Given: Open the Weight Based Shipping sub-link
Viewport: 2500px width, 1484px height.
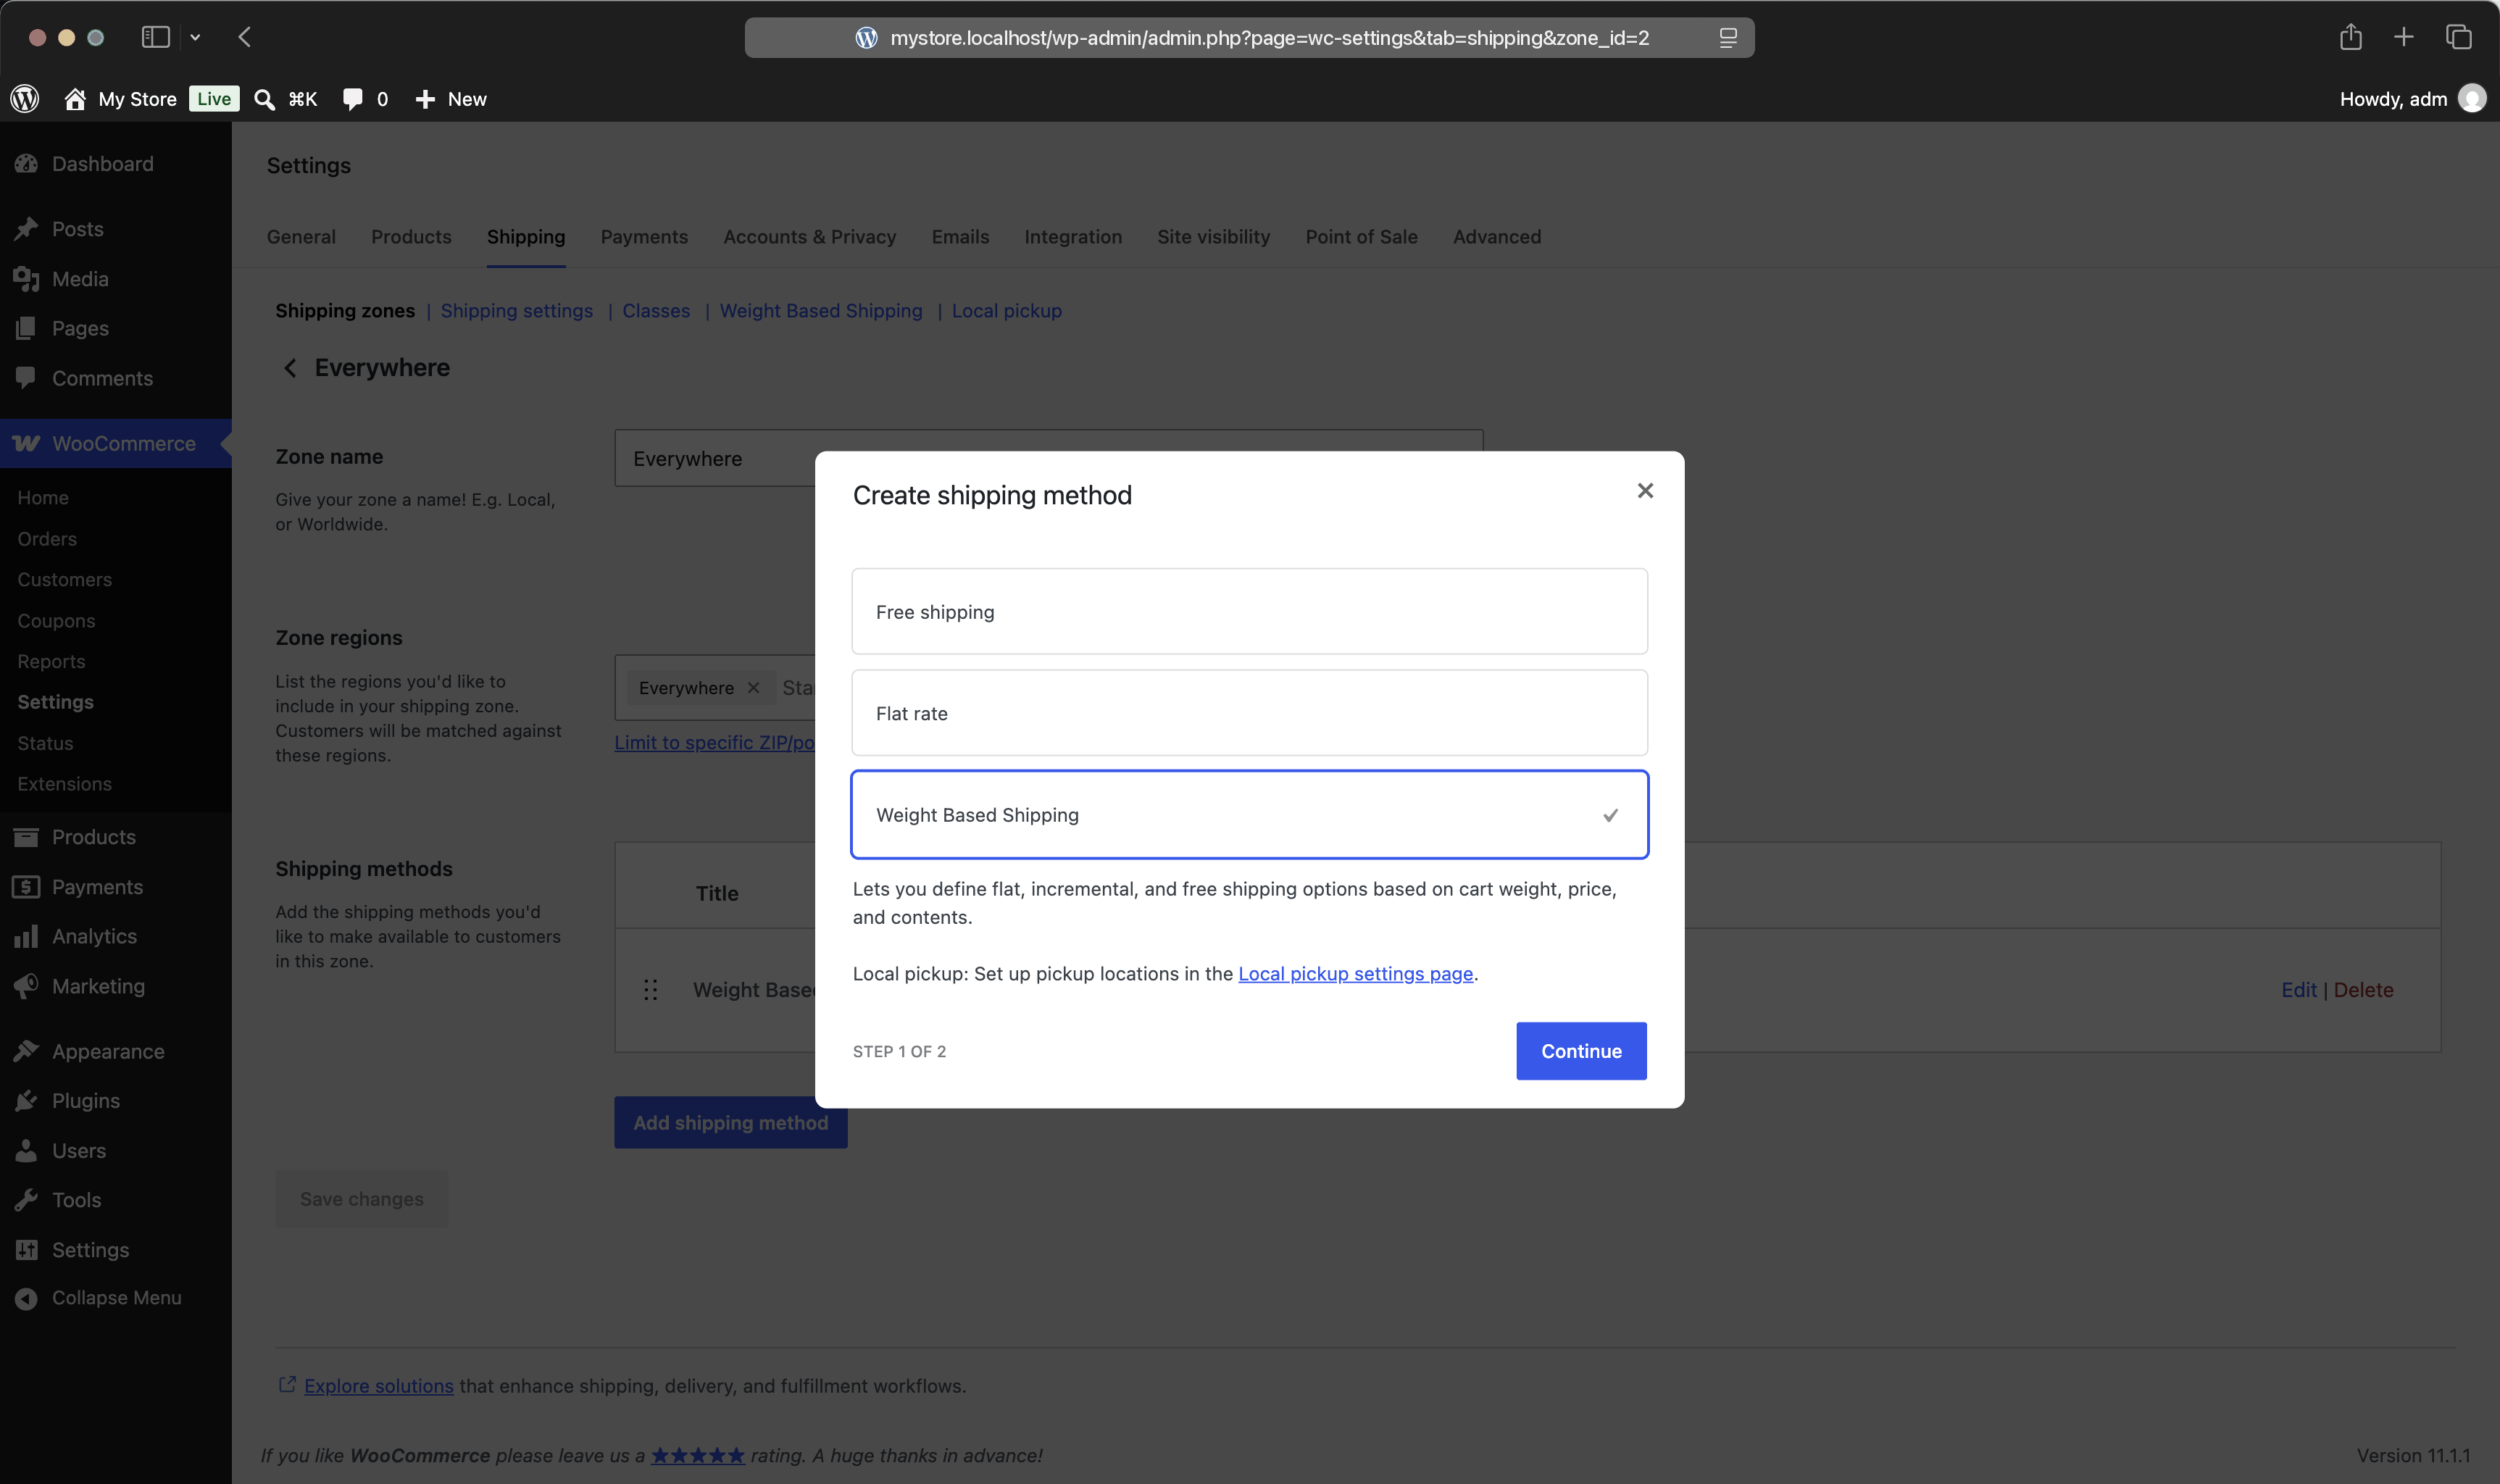Looking at the screenshot, I should [821, 311].
